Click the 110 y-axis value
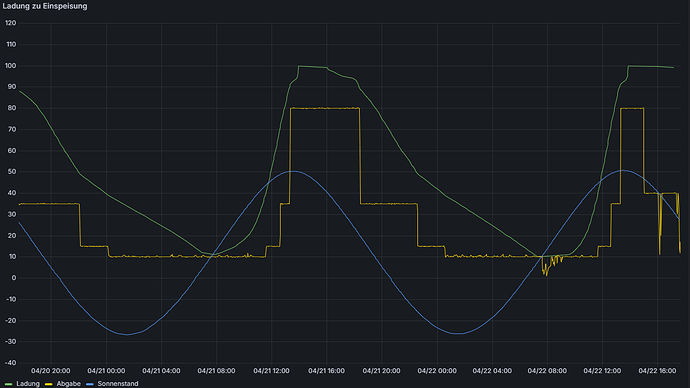This screenshot has width=690, height=388. click(x=11, y=44)
